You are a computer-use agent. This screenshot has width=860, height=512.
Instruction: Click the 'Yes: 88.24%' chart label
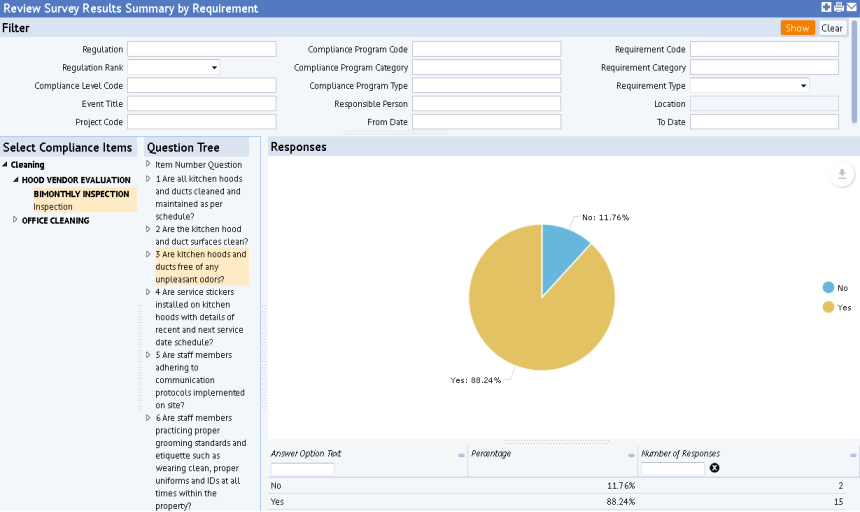pyautogui.click(x=476, y=380)
